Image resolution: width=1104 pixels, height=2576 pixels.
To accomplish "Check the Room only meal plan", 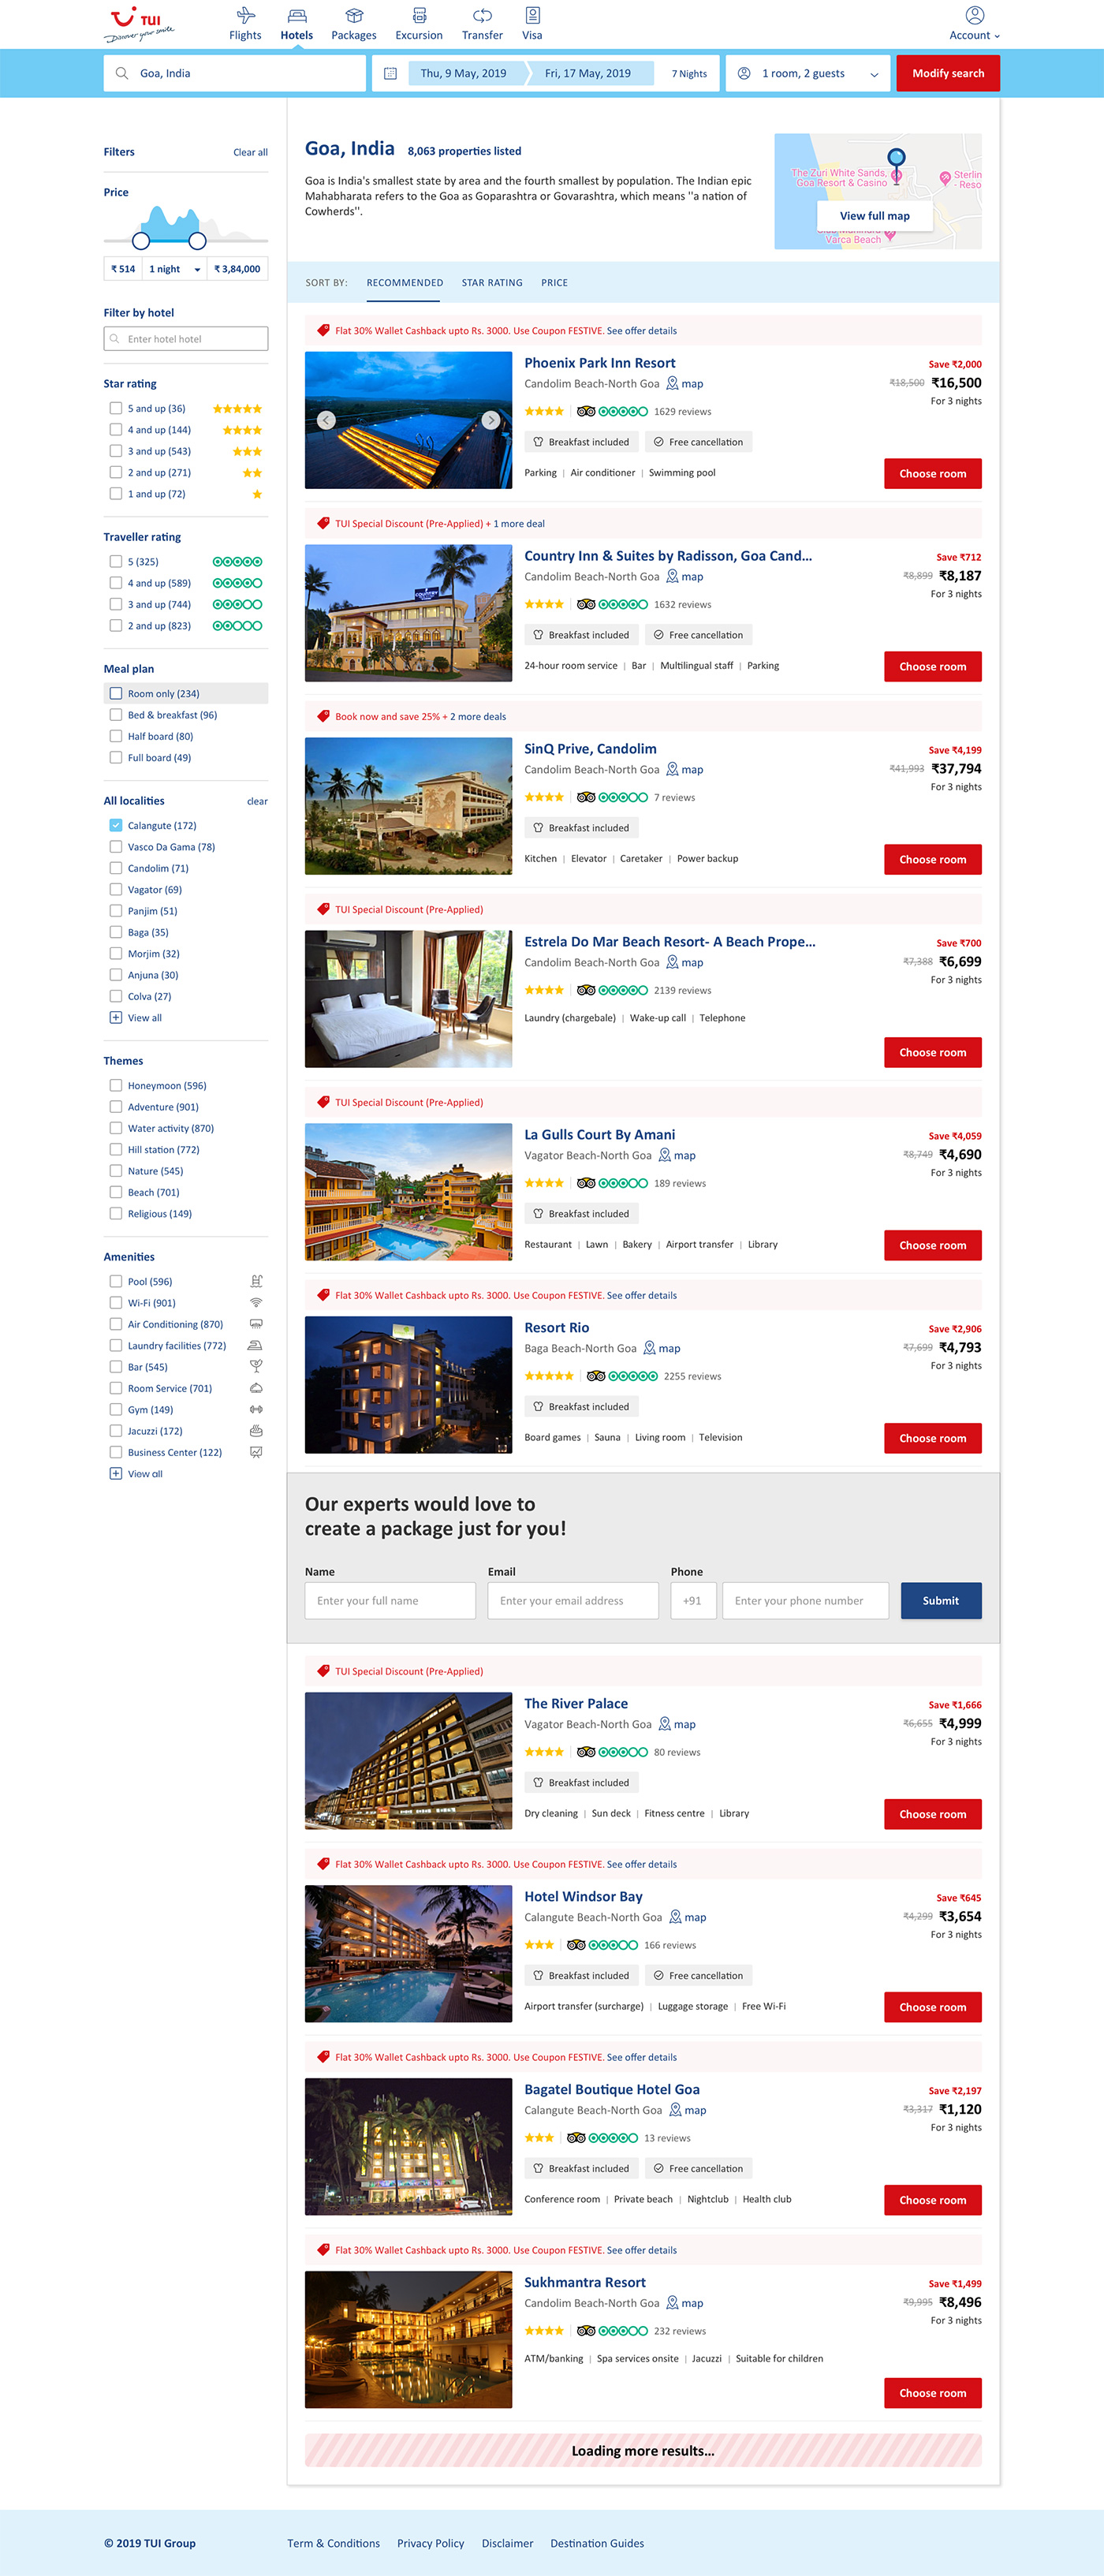I will 116,693.
